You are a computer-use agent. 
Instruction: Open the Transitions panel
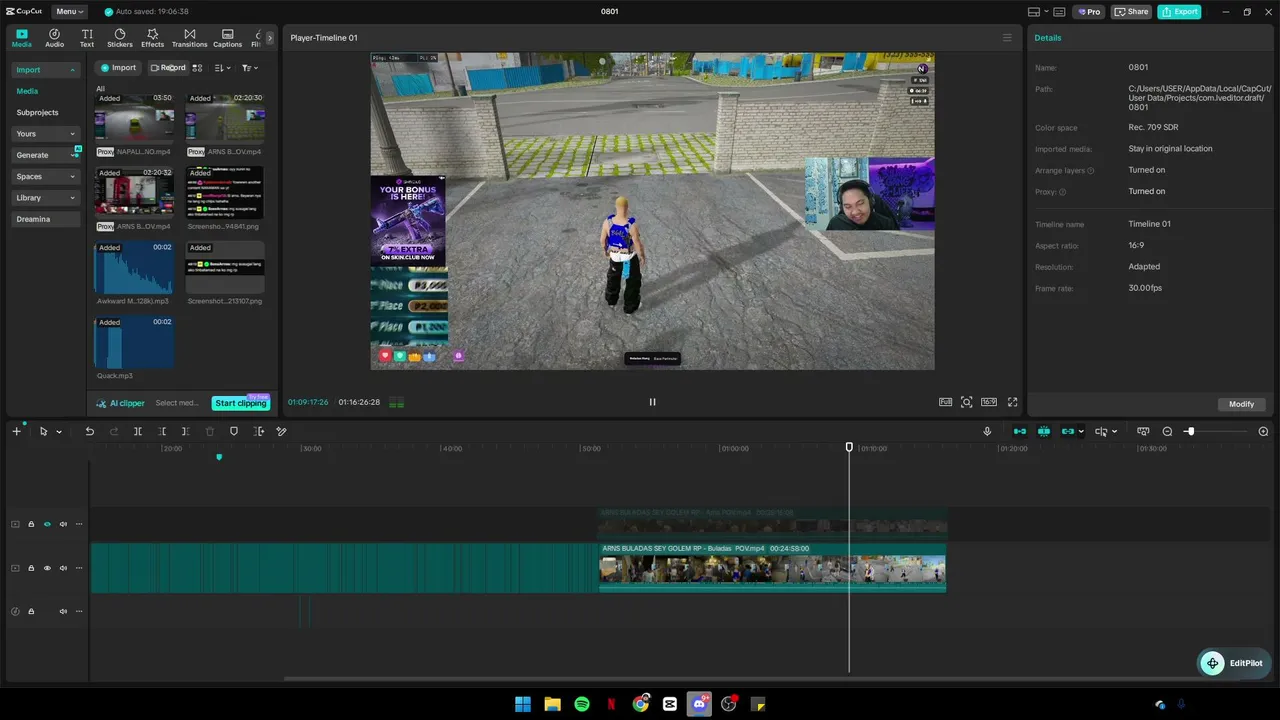click(189, 38)
